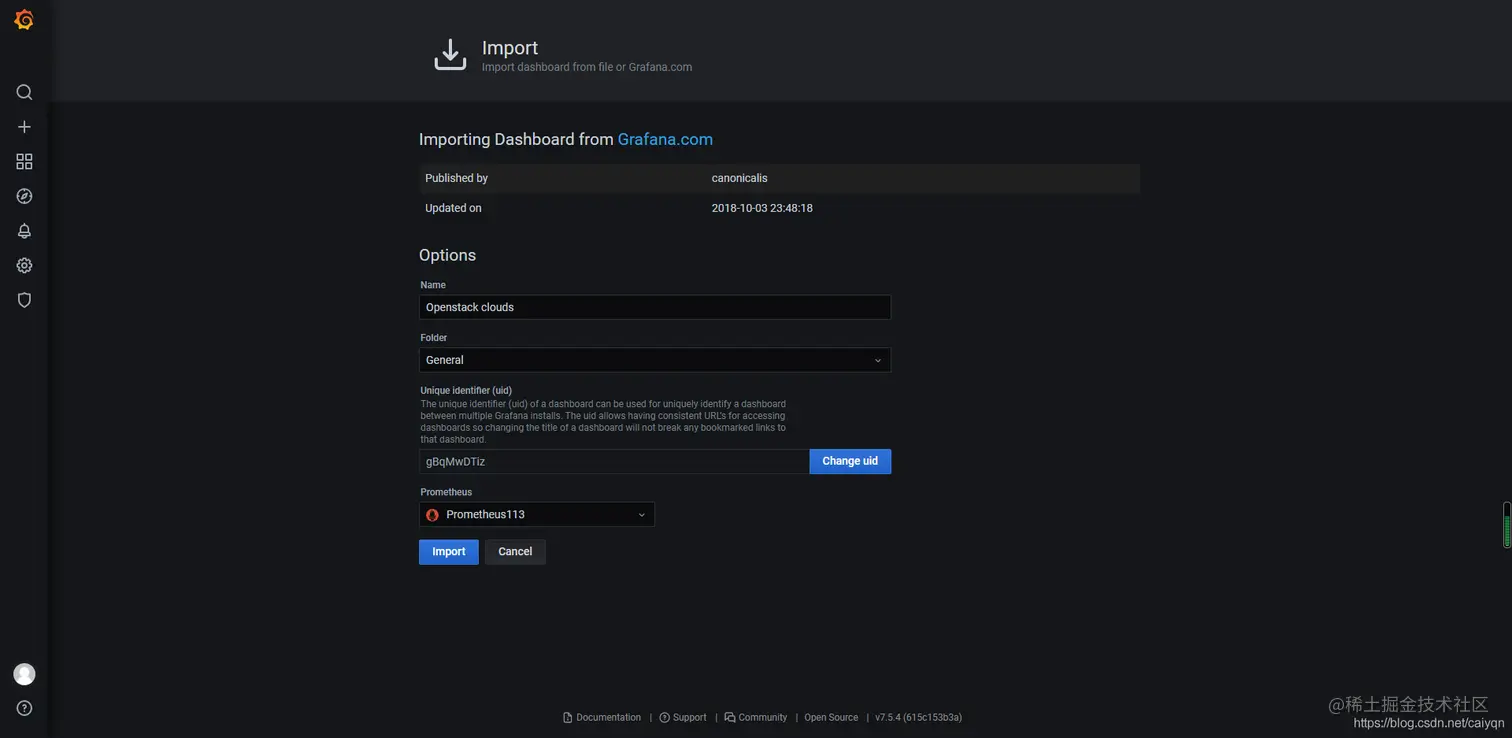Open the Alerting bell icon

click(24, 231)
